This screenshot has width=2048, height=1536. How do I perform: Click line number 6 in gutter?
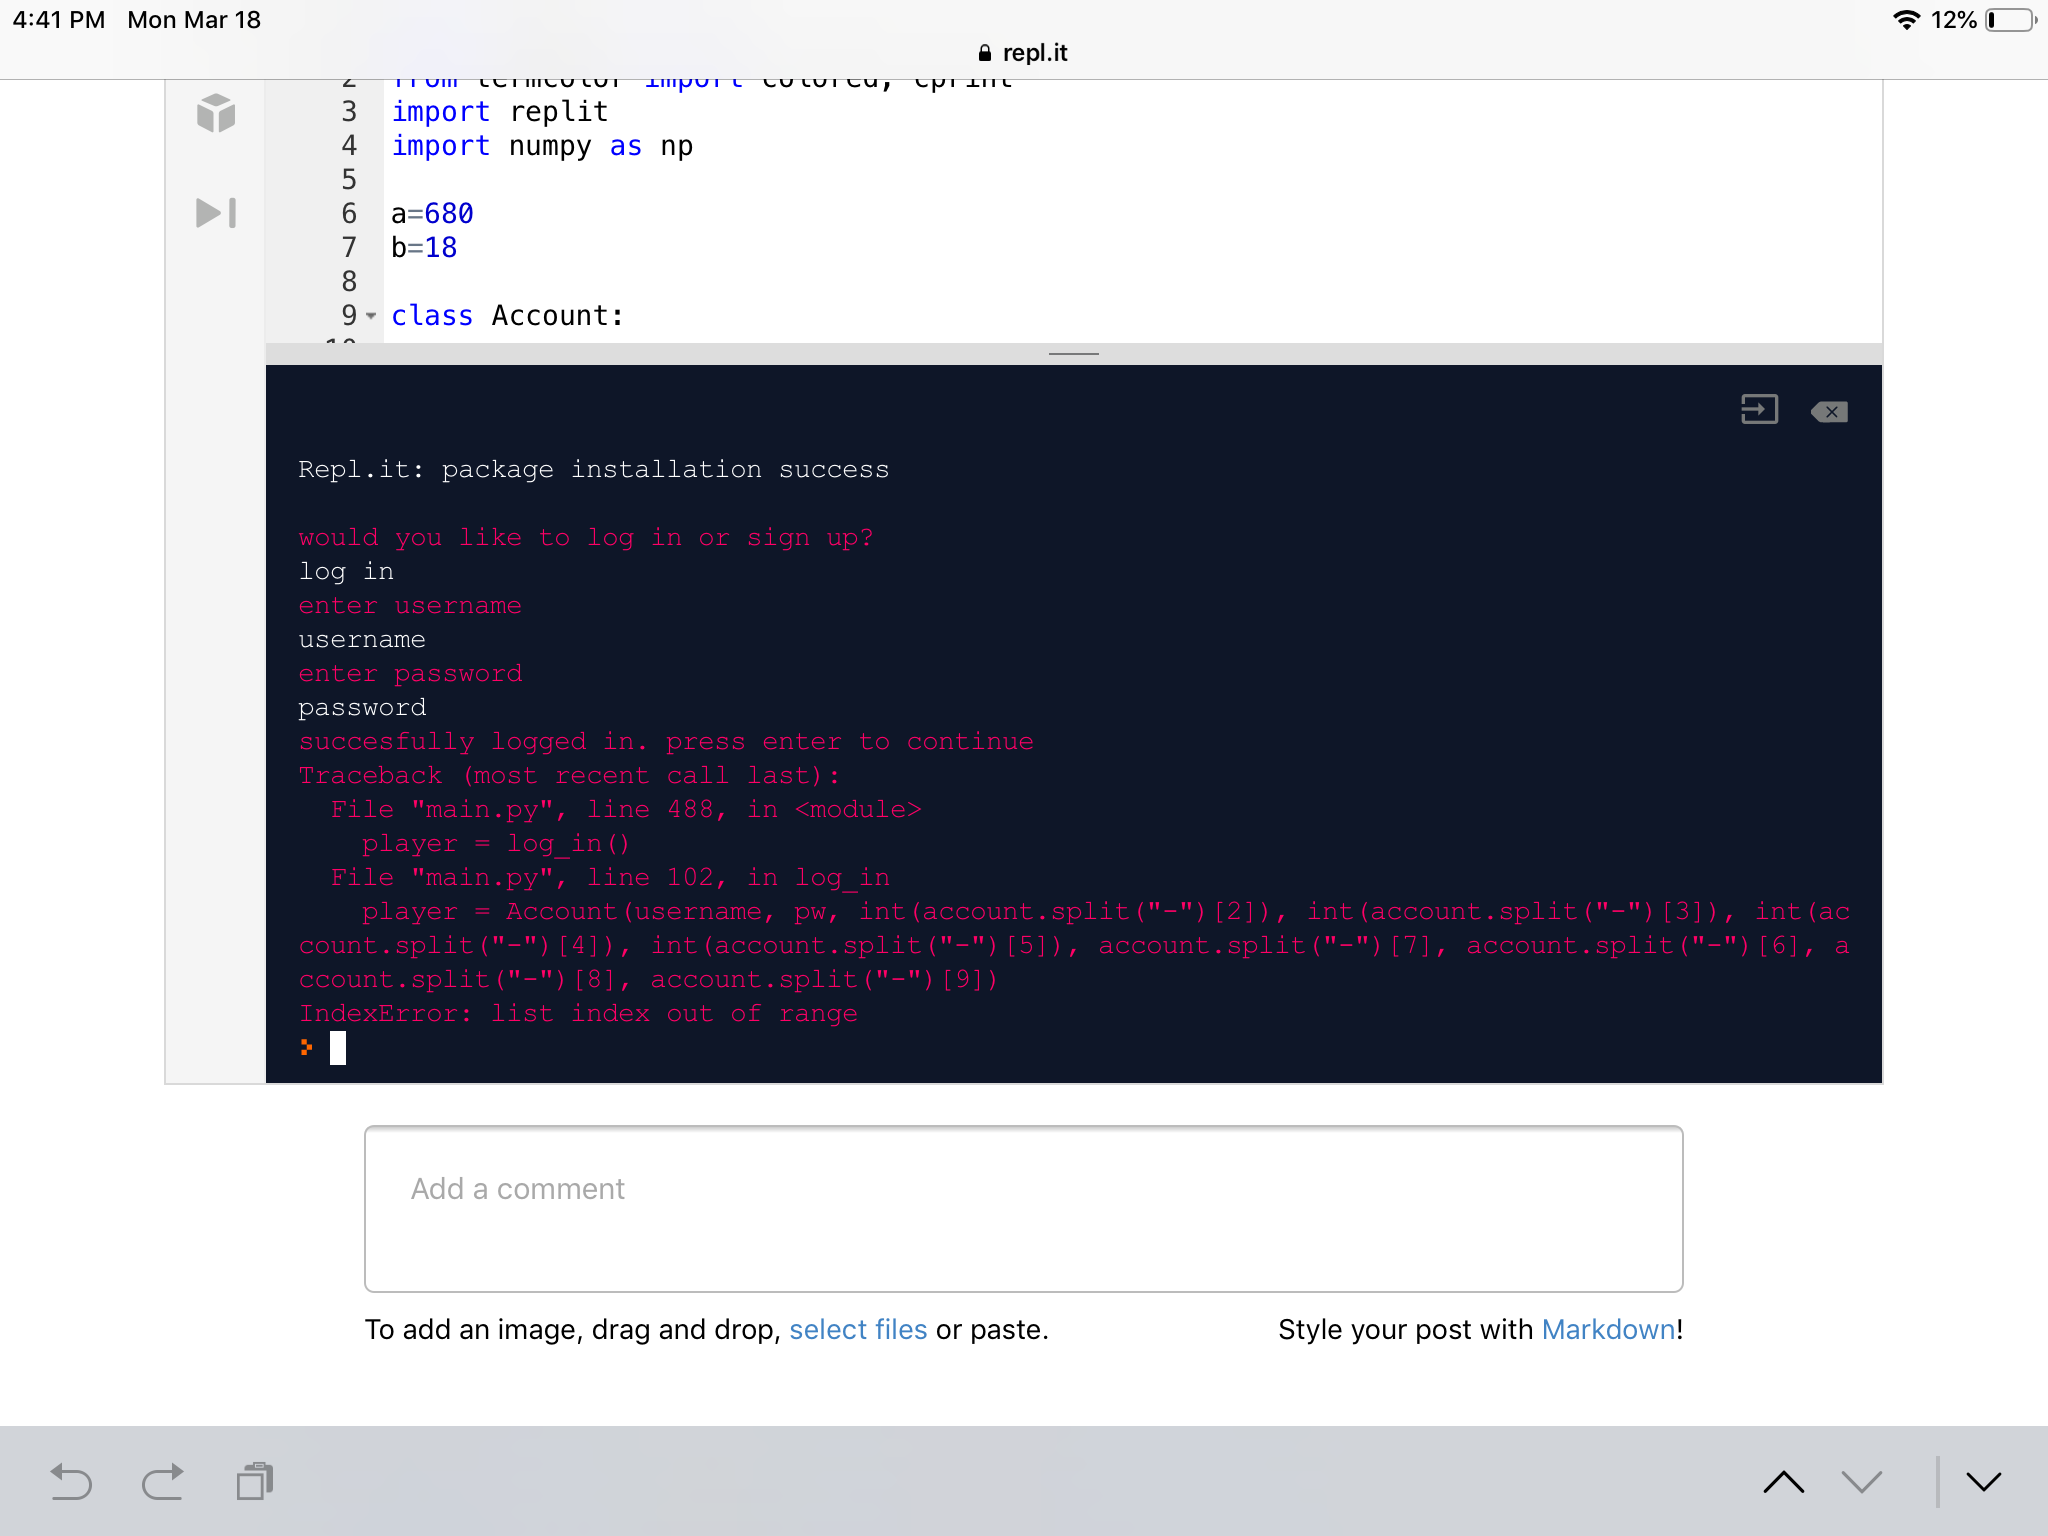[349, 214]
